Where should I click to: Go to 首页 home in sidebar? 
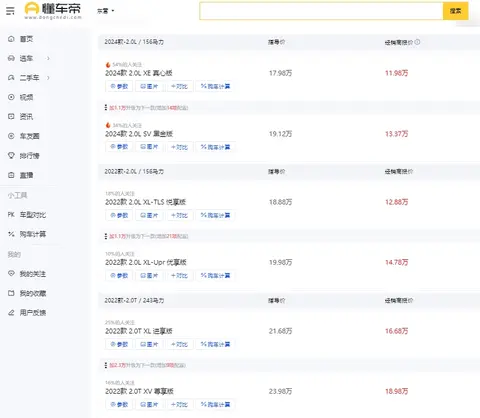pos(21,39)
